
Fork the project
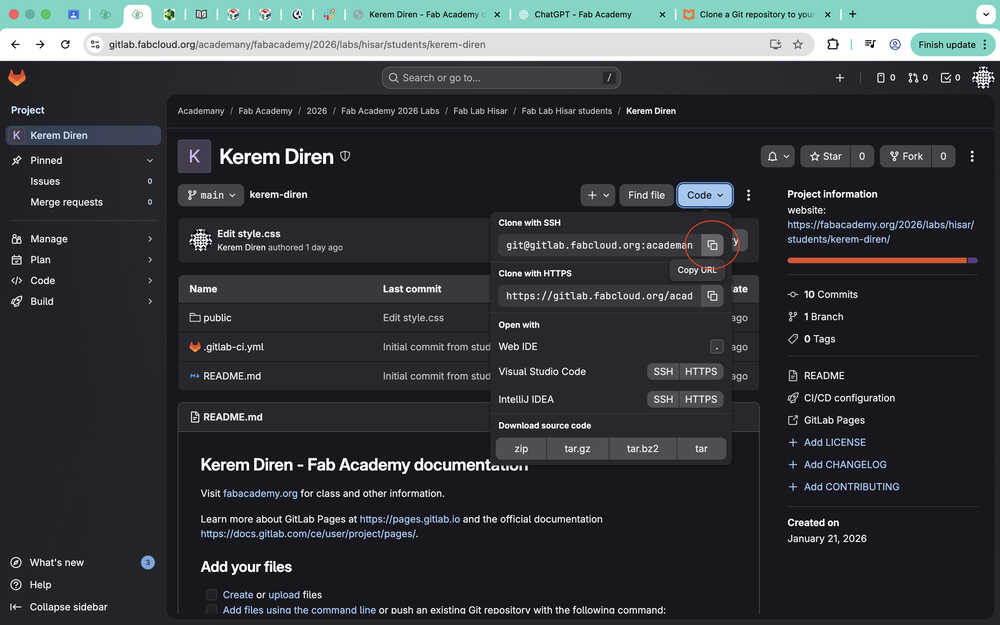(x=906, y=156)
